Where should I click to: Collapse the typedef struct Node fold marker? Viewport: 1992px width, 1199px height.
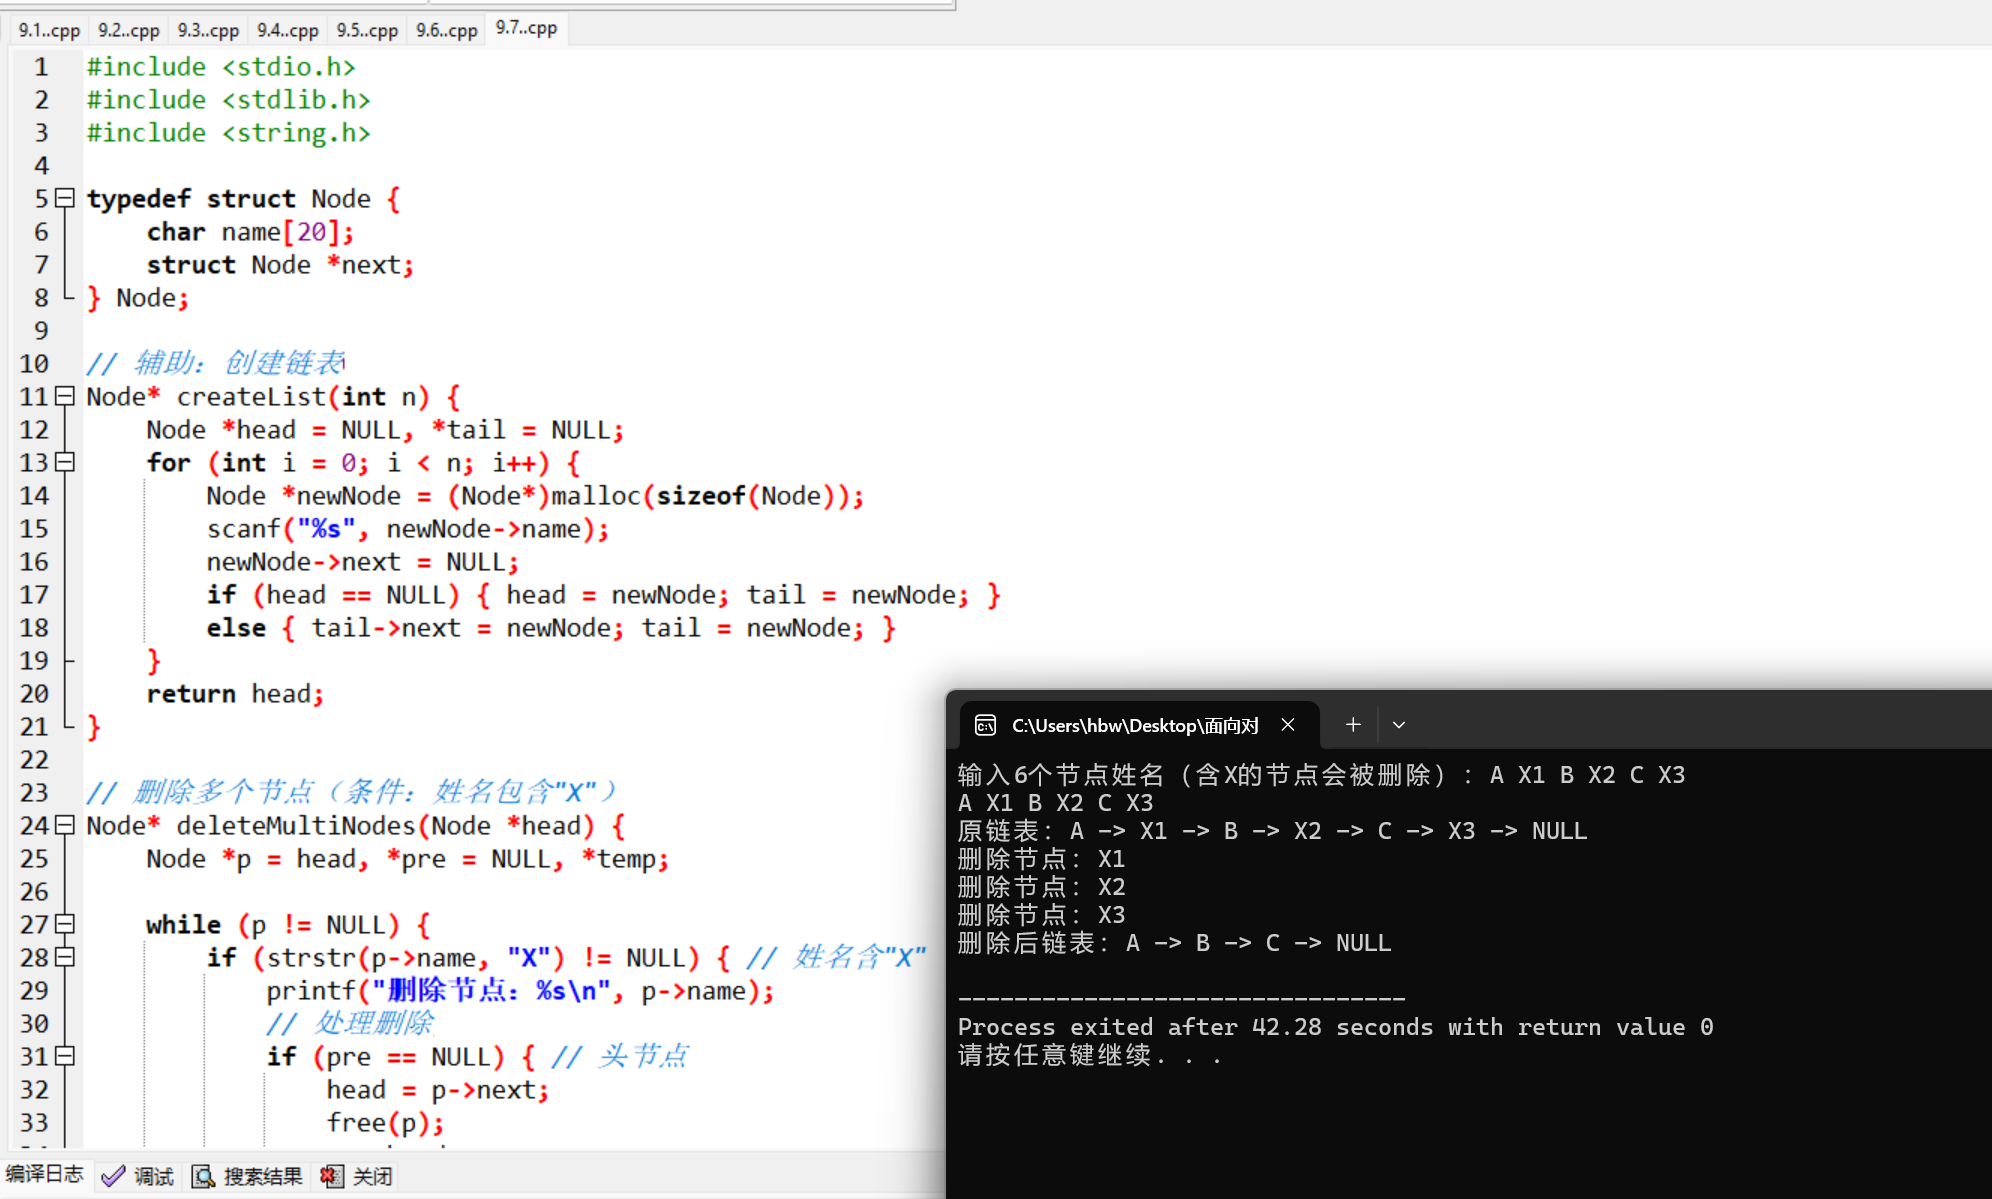coord(65,198)
